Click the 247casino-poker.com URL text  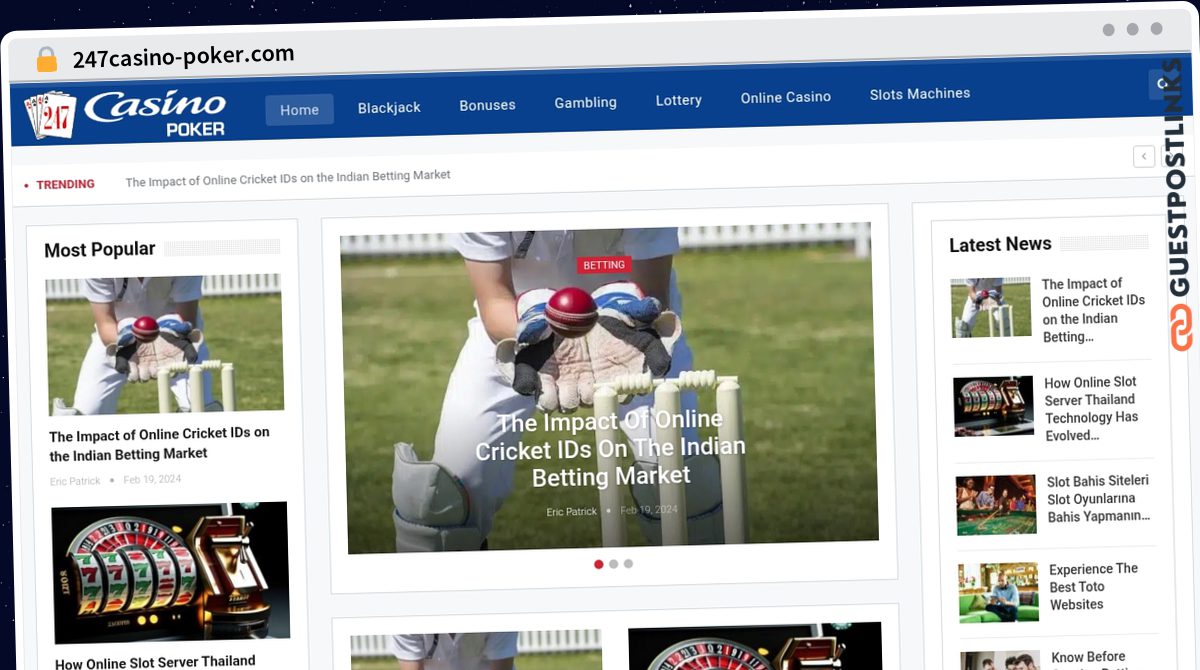pos(183,56)
